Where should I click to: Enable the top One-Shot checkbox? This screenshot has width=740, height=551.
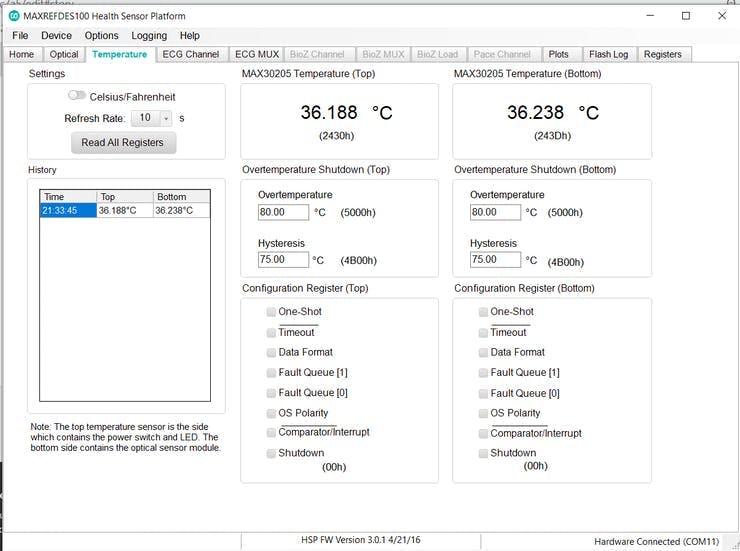tap(271, 312)
